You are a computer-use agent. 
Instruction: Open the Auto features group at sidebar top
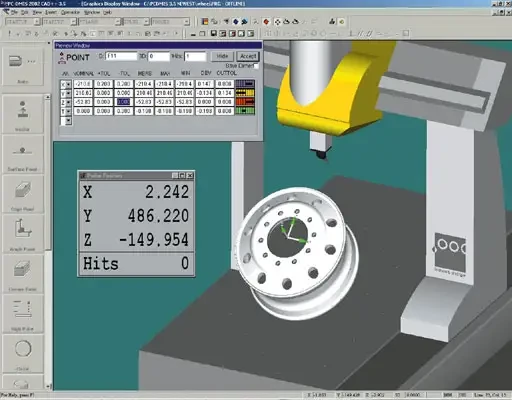23,67
